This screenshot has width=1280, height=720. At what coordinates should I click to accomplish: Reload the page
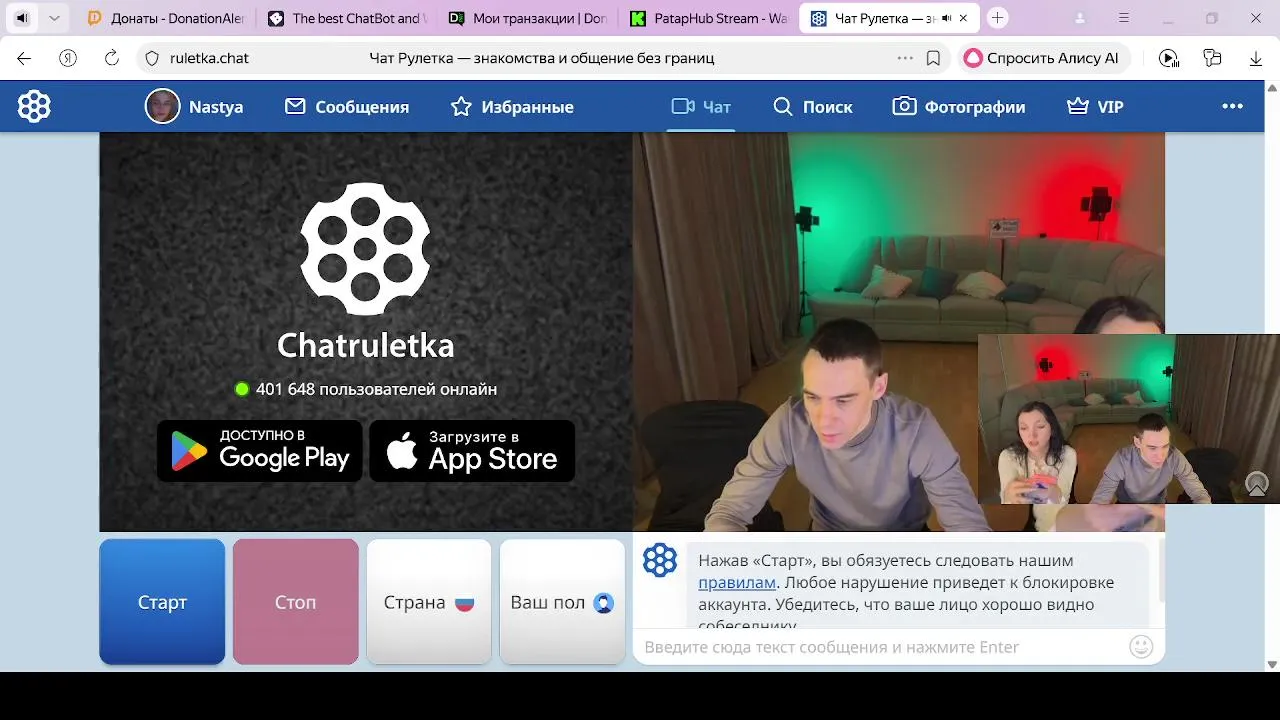(112, 58)
